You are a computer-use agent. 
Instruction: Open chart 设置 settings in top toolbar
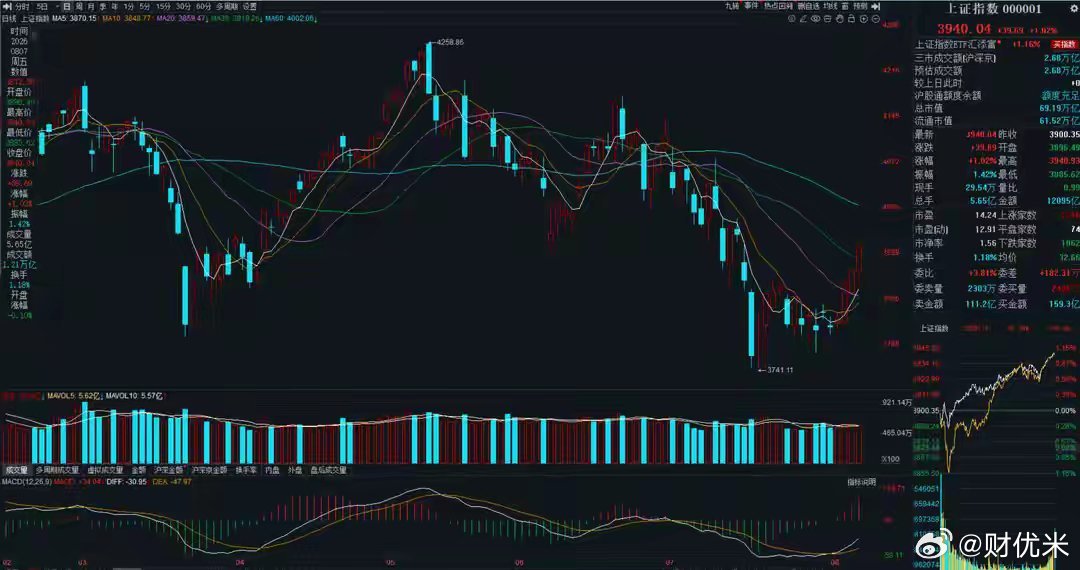[x=249, y=6]
